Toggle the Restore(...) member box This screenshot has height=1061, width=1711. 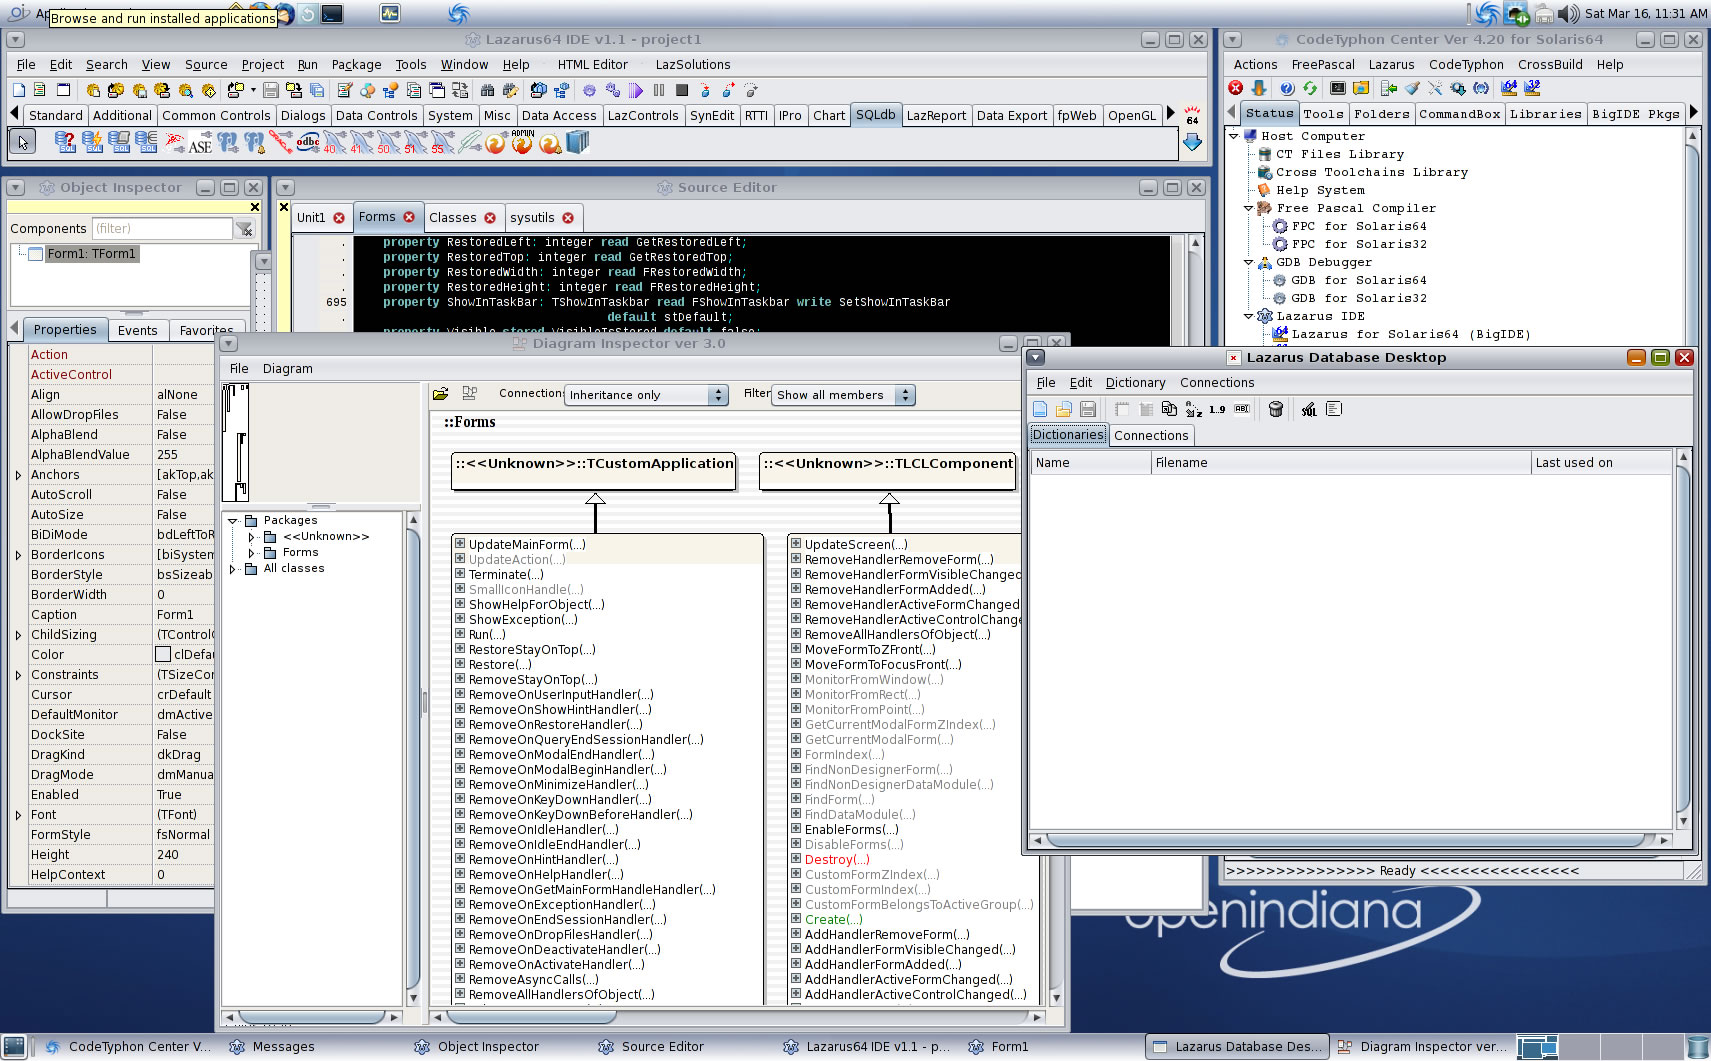[x=460, y=664]
